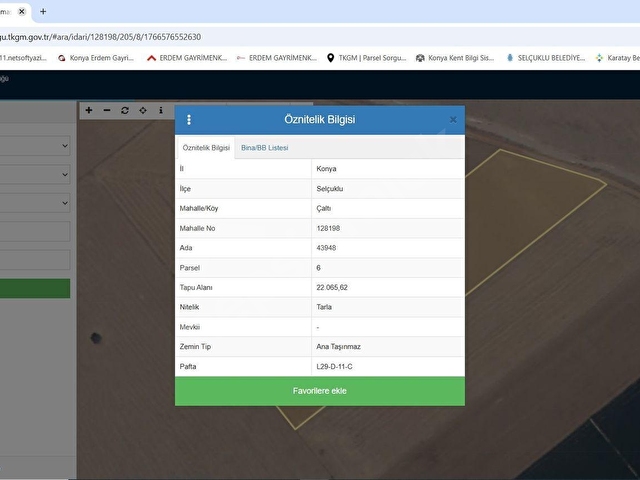Click the 'Tapu Alanı' label
Viewport: 640px width, 480px height.
[x=196, y=287]
